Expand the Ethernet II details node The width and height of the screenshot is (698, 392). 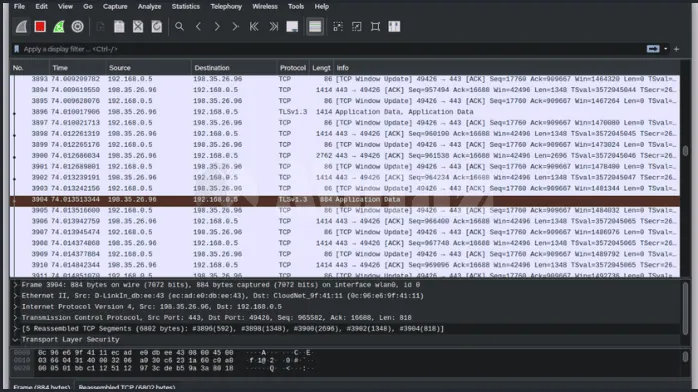(x=15, y=296)
